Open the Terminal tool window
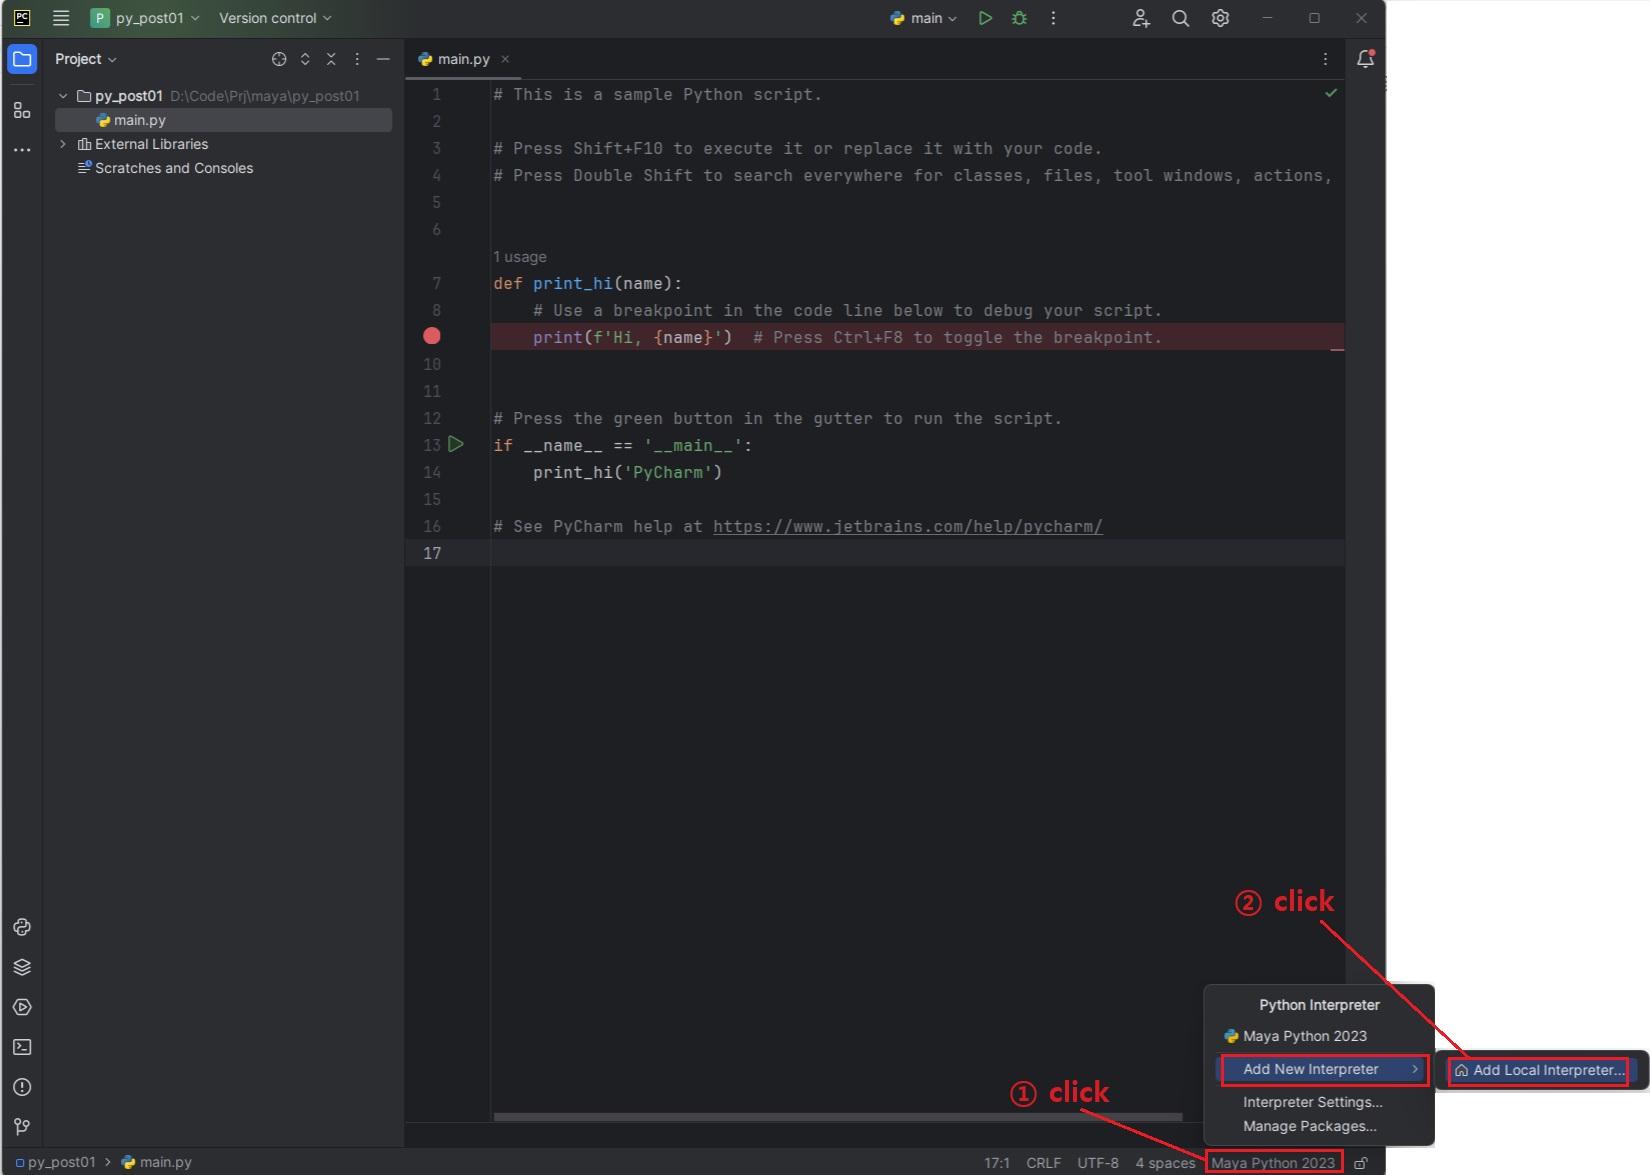The image size is (1650, 1175). 22,1047
